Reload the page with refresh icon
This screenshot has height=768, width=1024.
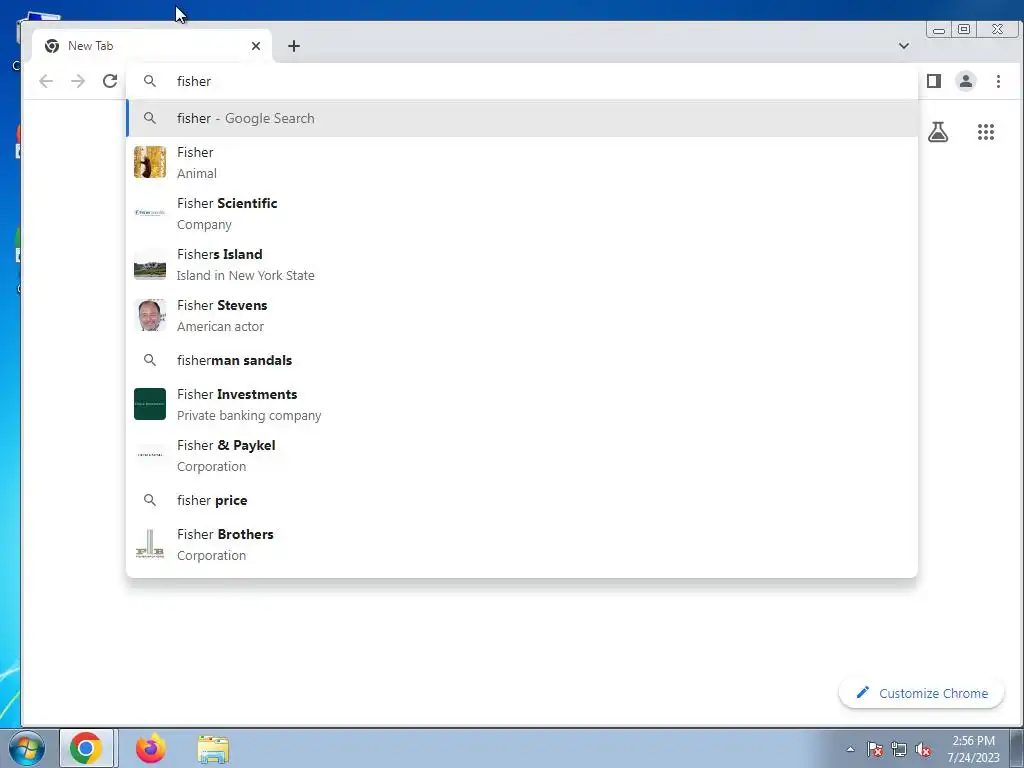(110, 81)
